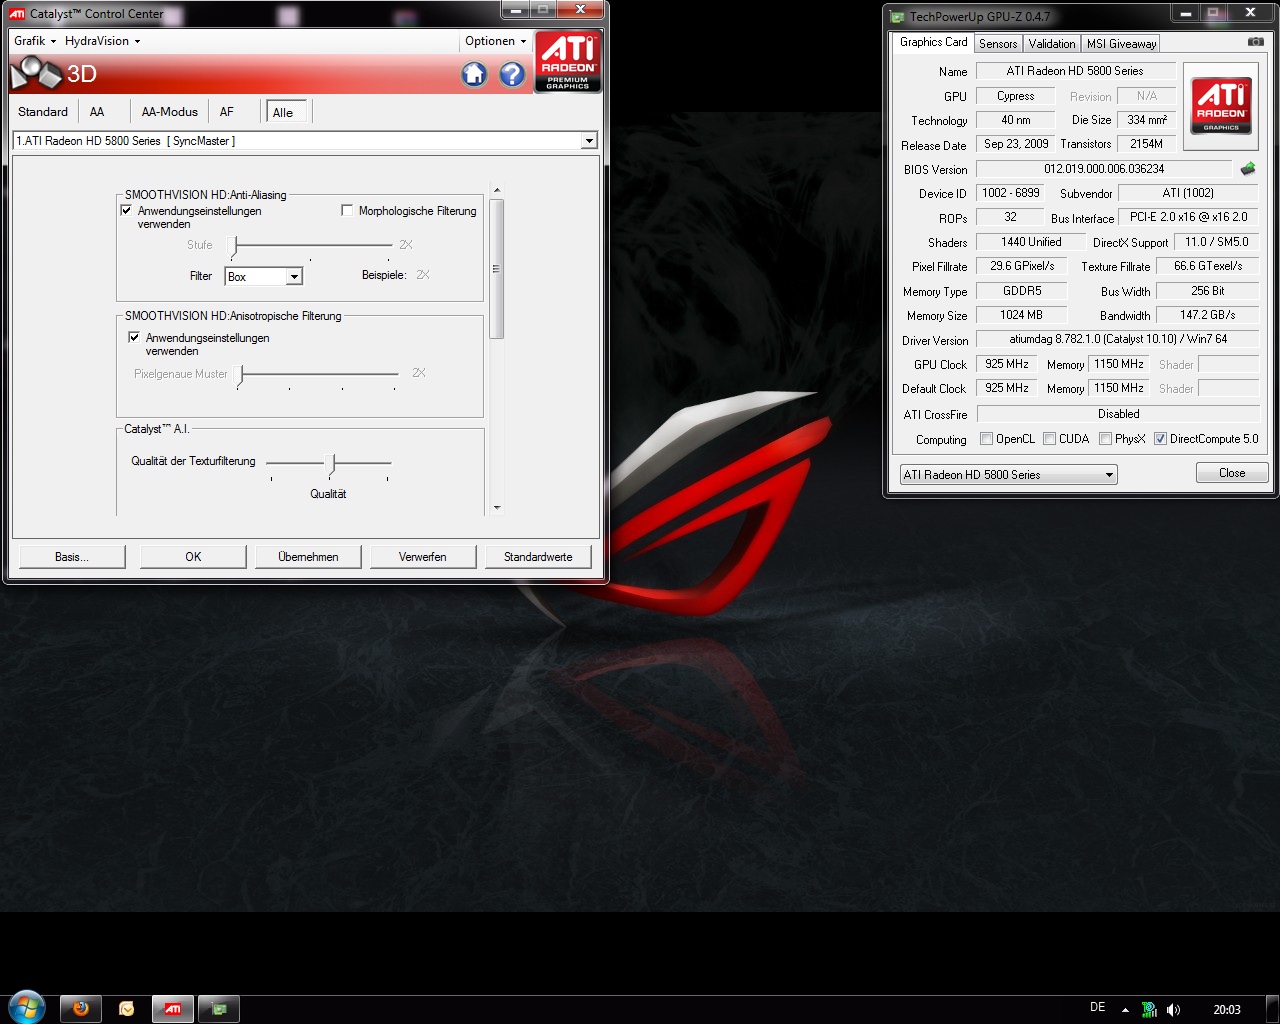Click the GPU Clock 925 MHz field
The width and height of the screenshot is (1280, 1024).
(1007, 364)
